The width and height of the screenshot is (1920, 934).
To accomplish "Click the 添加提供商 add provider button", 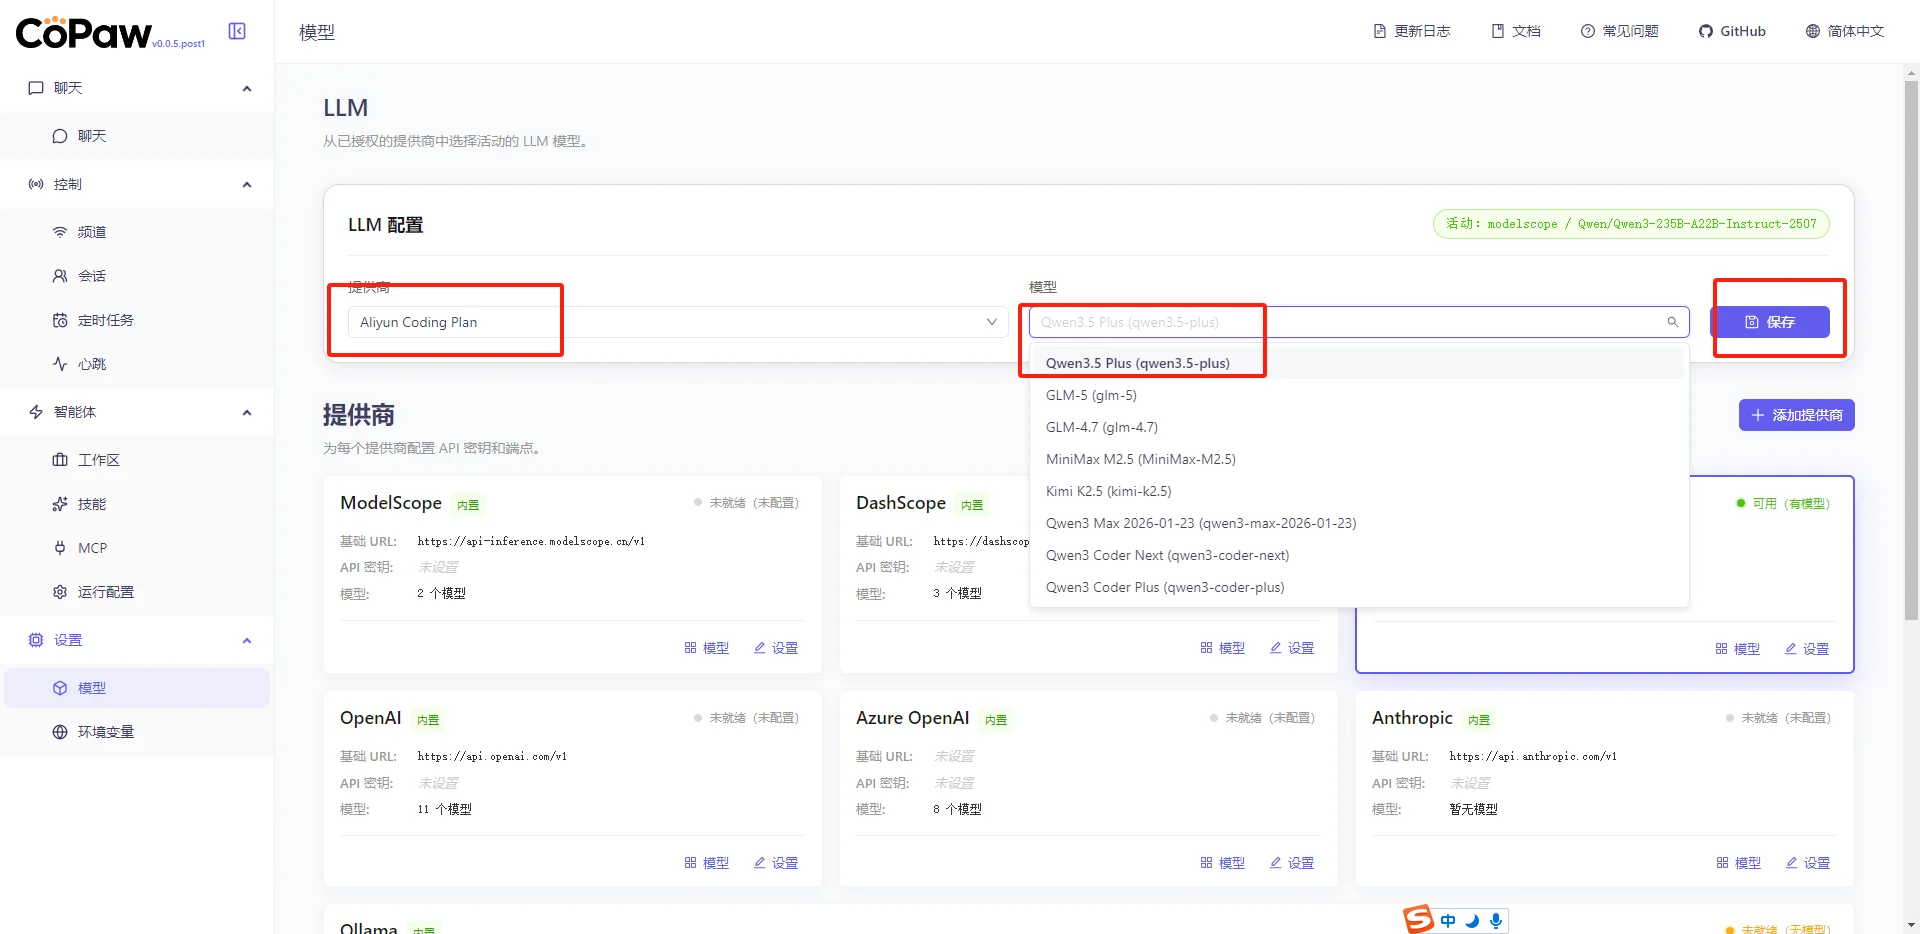I will (1796, 415).
